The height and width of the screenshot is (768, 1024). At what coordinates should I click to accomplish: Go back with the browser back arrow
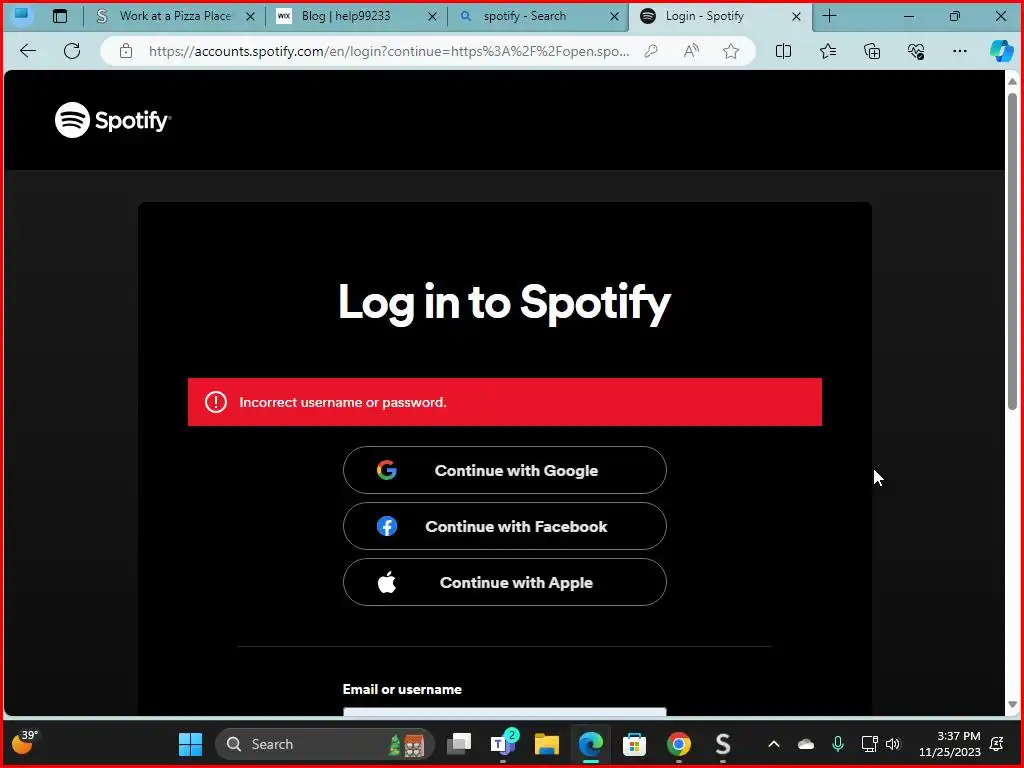[x=27, y=51]
